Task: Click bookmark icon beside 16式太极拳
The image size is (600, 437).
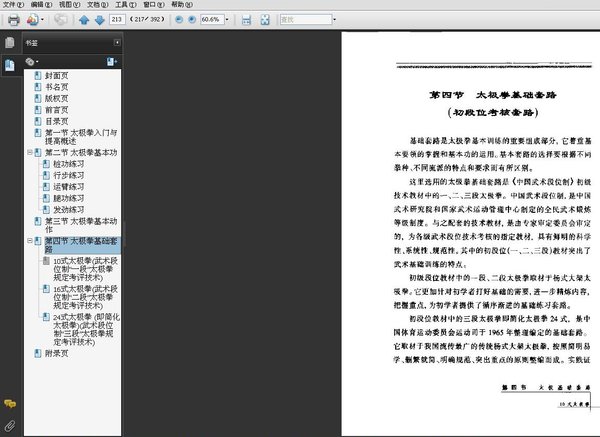Action: pyautogui.click(x=46, y=289)
